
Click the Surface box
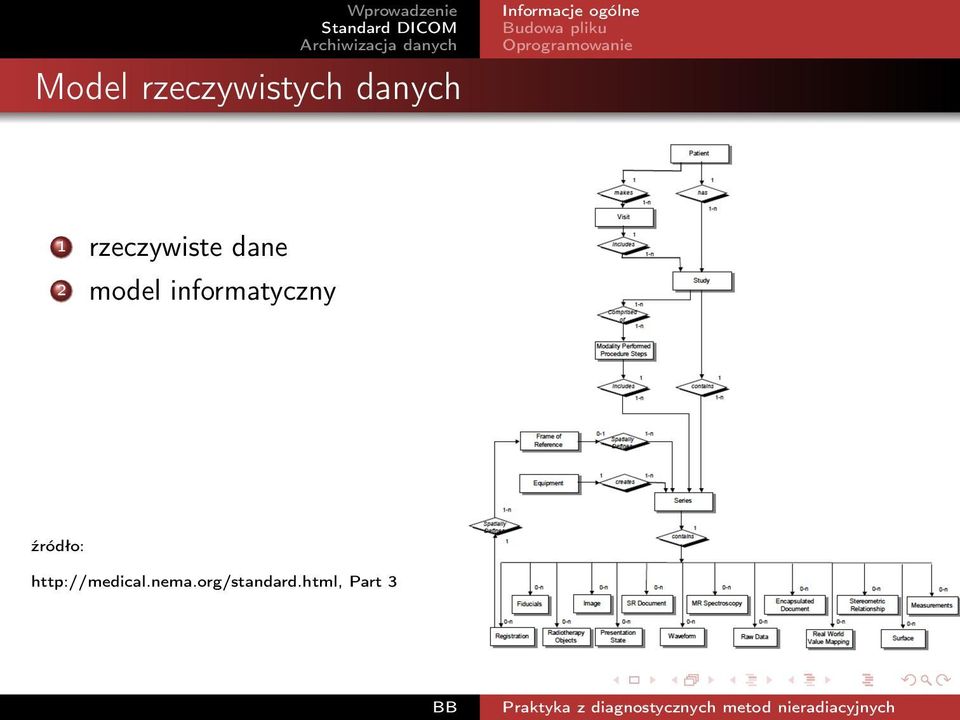click(x=903, y=638)
